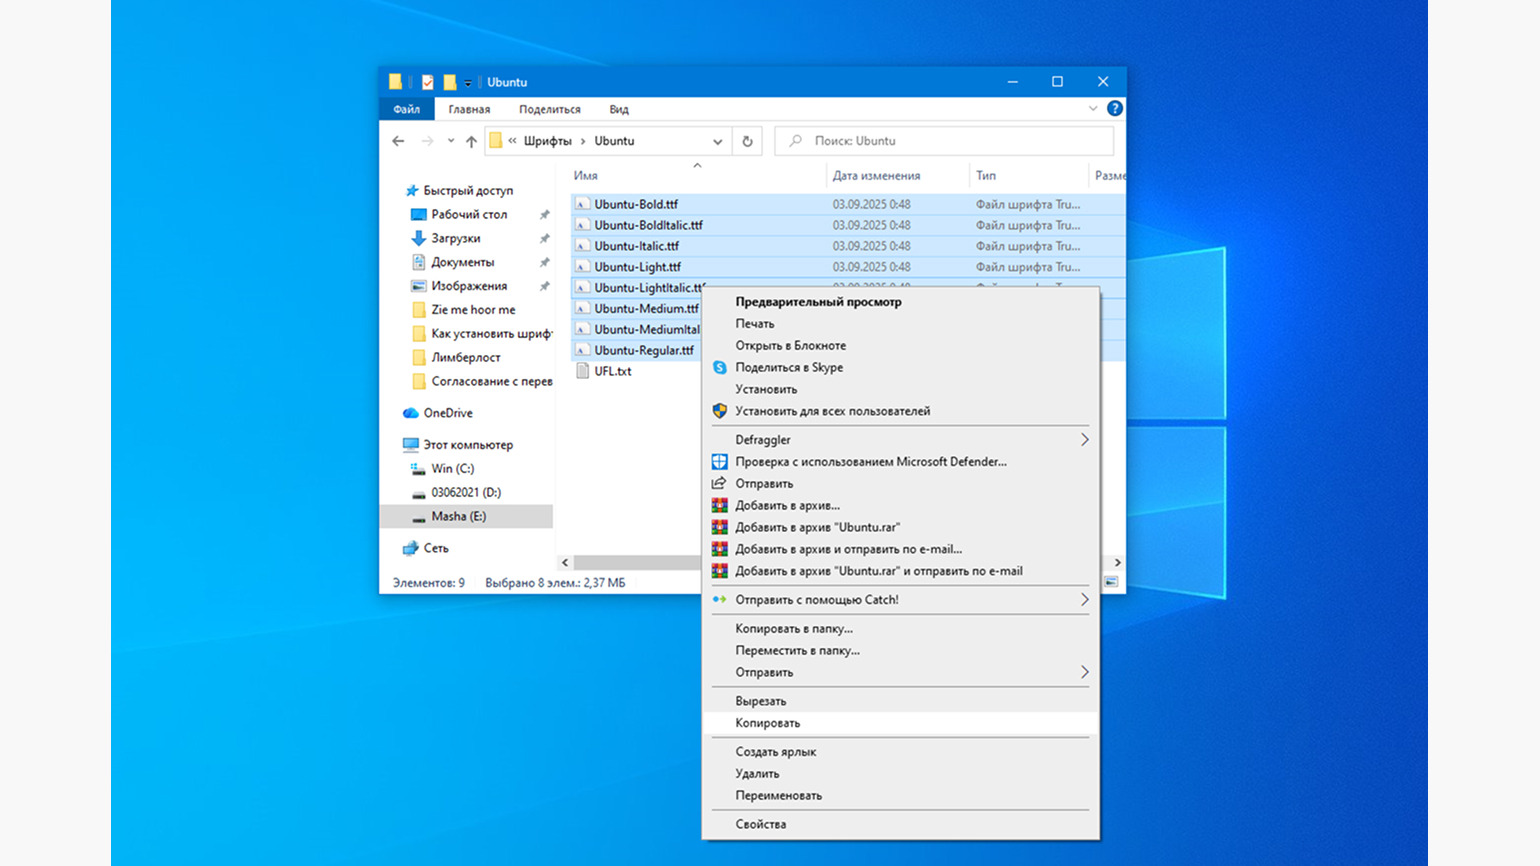Screen dimensions: 1540x866
Task: Click the back navigation arrow
Action: [x=398, y=141]
